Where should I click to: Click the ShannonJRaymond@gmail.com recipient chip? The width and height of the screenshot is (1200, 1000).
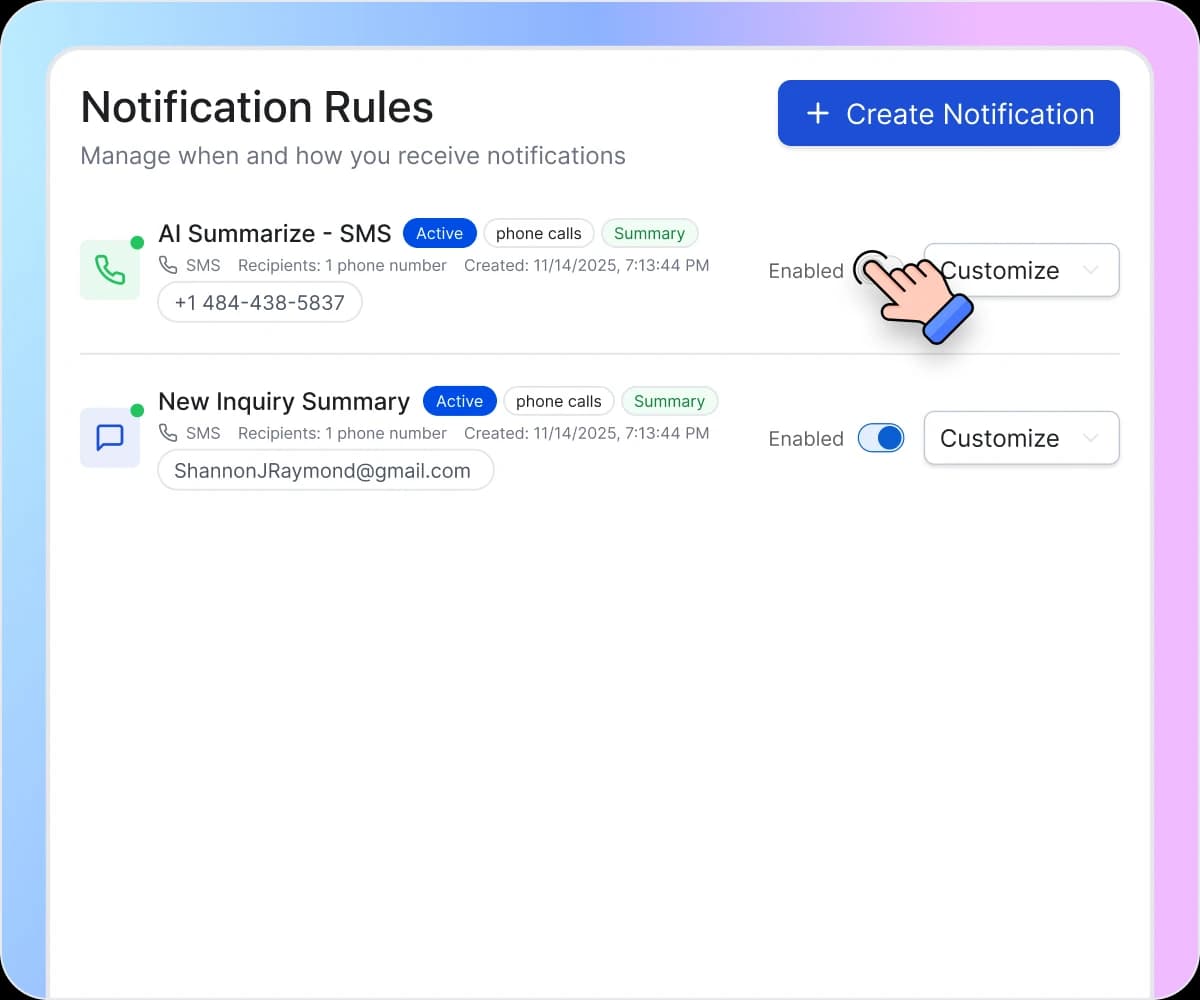click(x=325, y=470)
